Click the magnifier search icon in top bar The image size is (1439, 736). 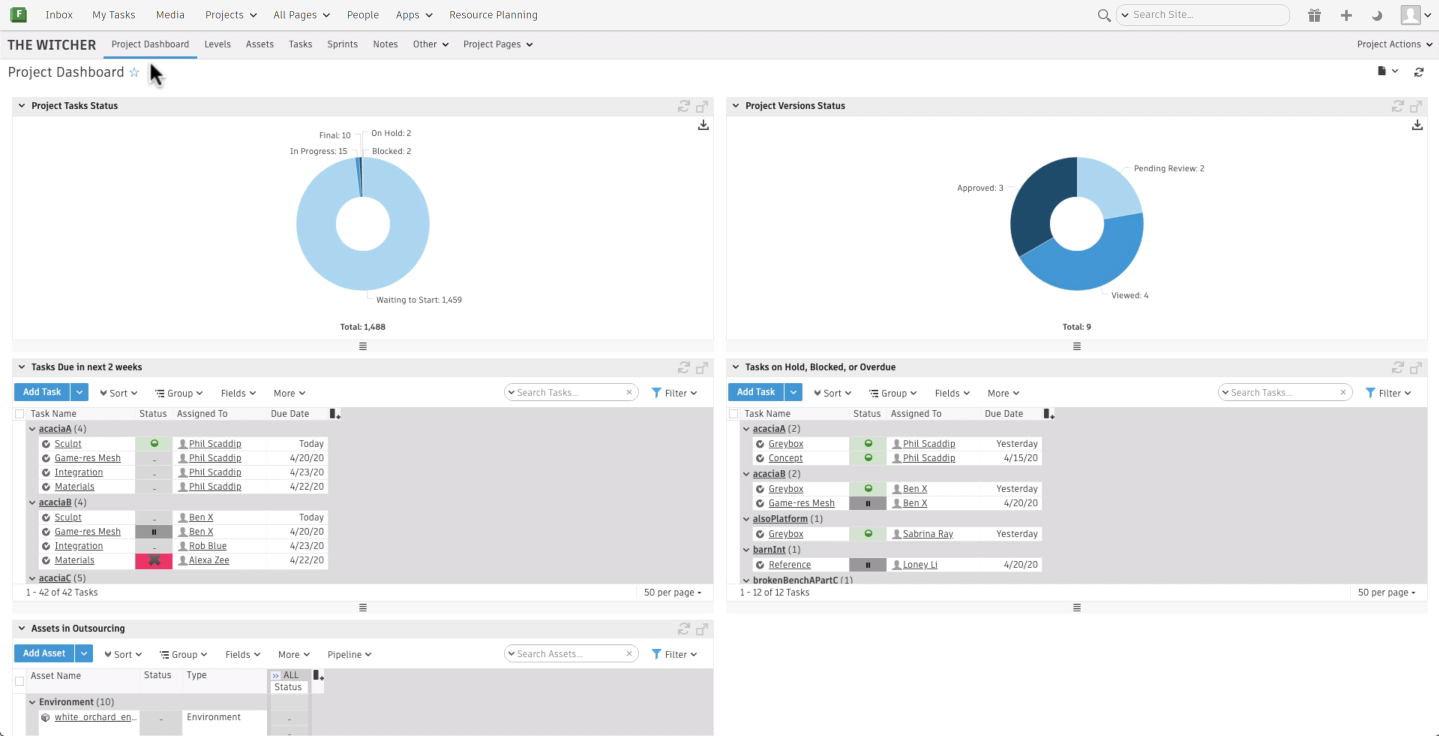tap(1104, 15)
